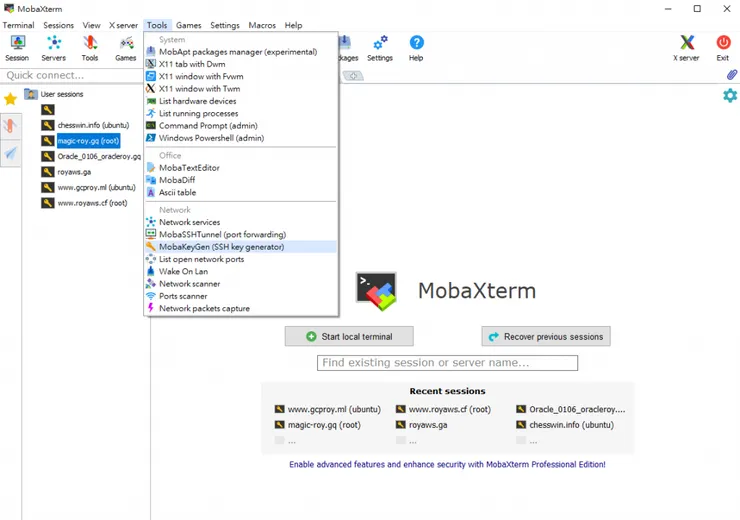Open the Terminal menu
Image resolution: width=740 pixels, height=520 pixels.
point(18,25)
